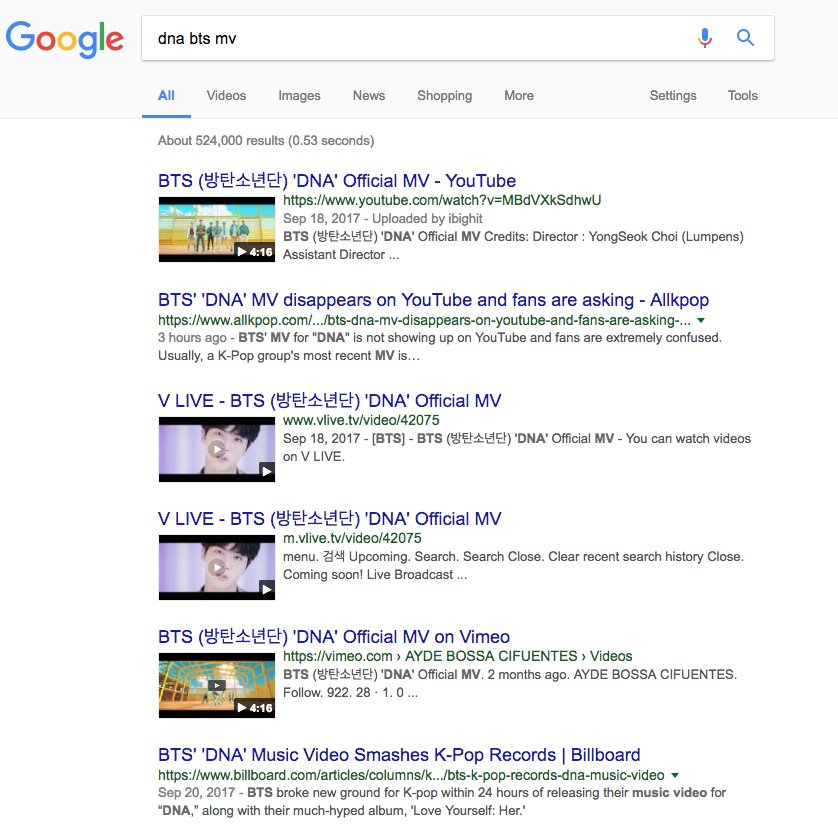Click the www.vlive.tv result thumbnail
Screen dimensions: 838x830
tap(217, 449)
